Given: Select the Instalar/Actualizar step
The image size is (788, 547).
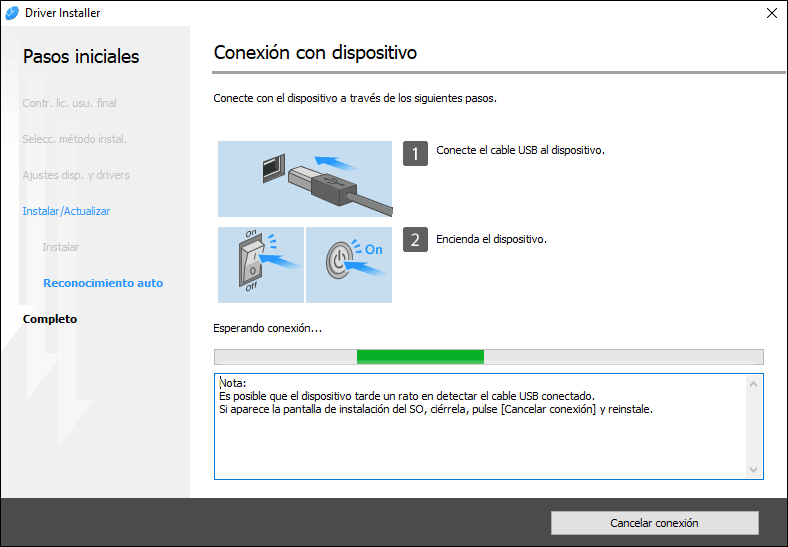Looking at the screenshot, I should [x=66, y=211].
